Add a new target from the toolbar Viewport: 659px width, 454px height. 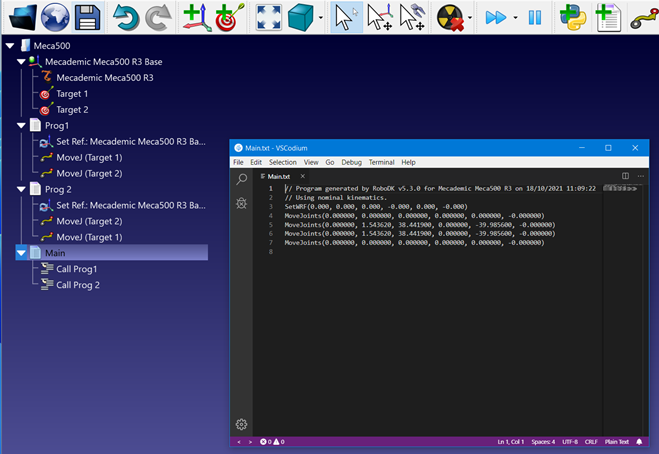click(x=230, y=17)
